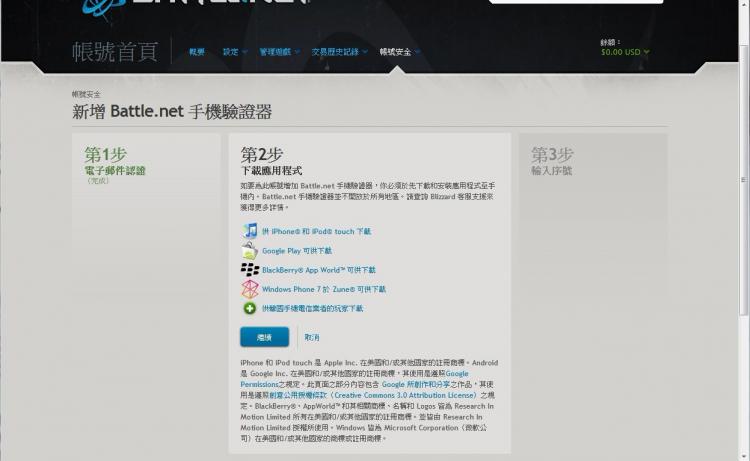Click the BlackBerry logo icon
750x461 pixels.
point(250,270)
